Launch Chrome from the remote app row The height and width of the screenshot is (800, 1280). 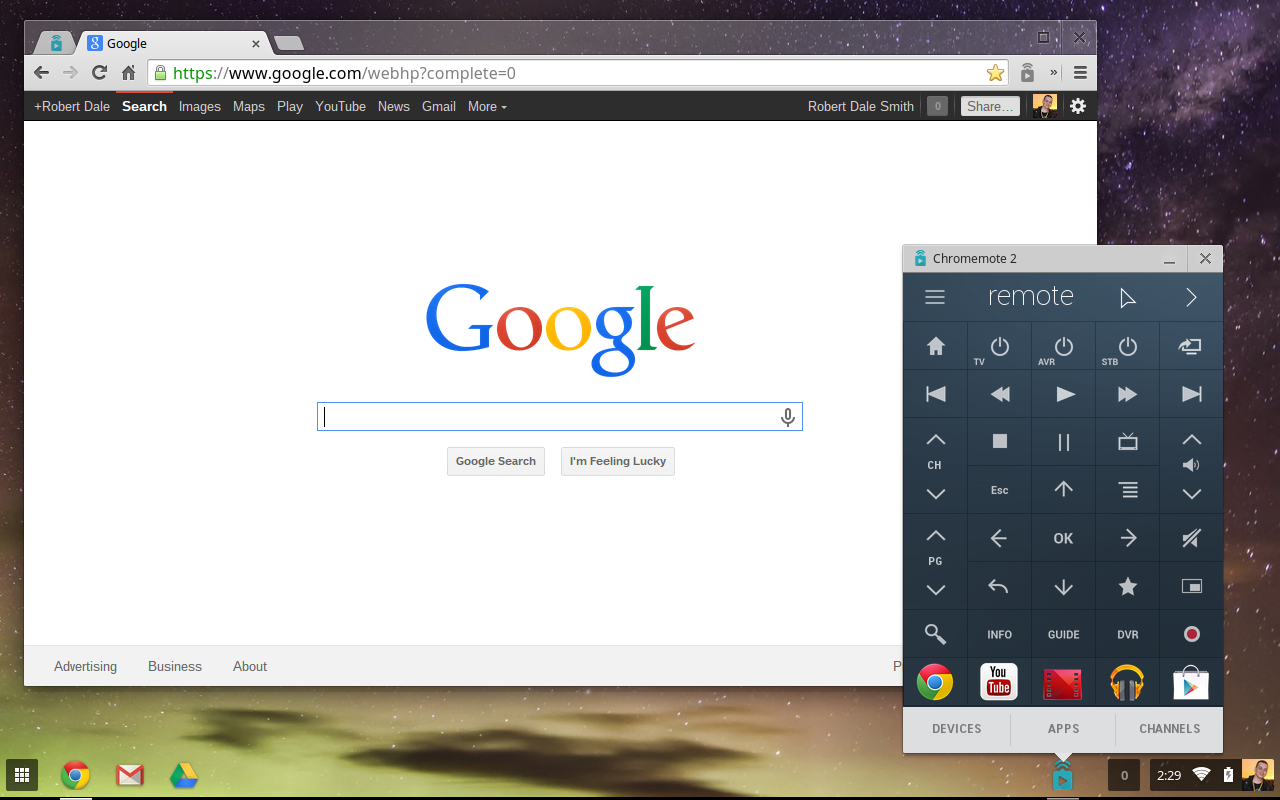pos(935,683)
